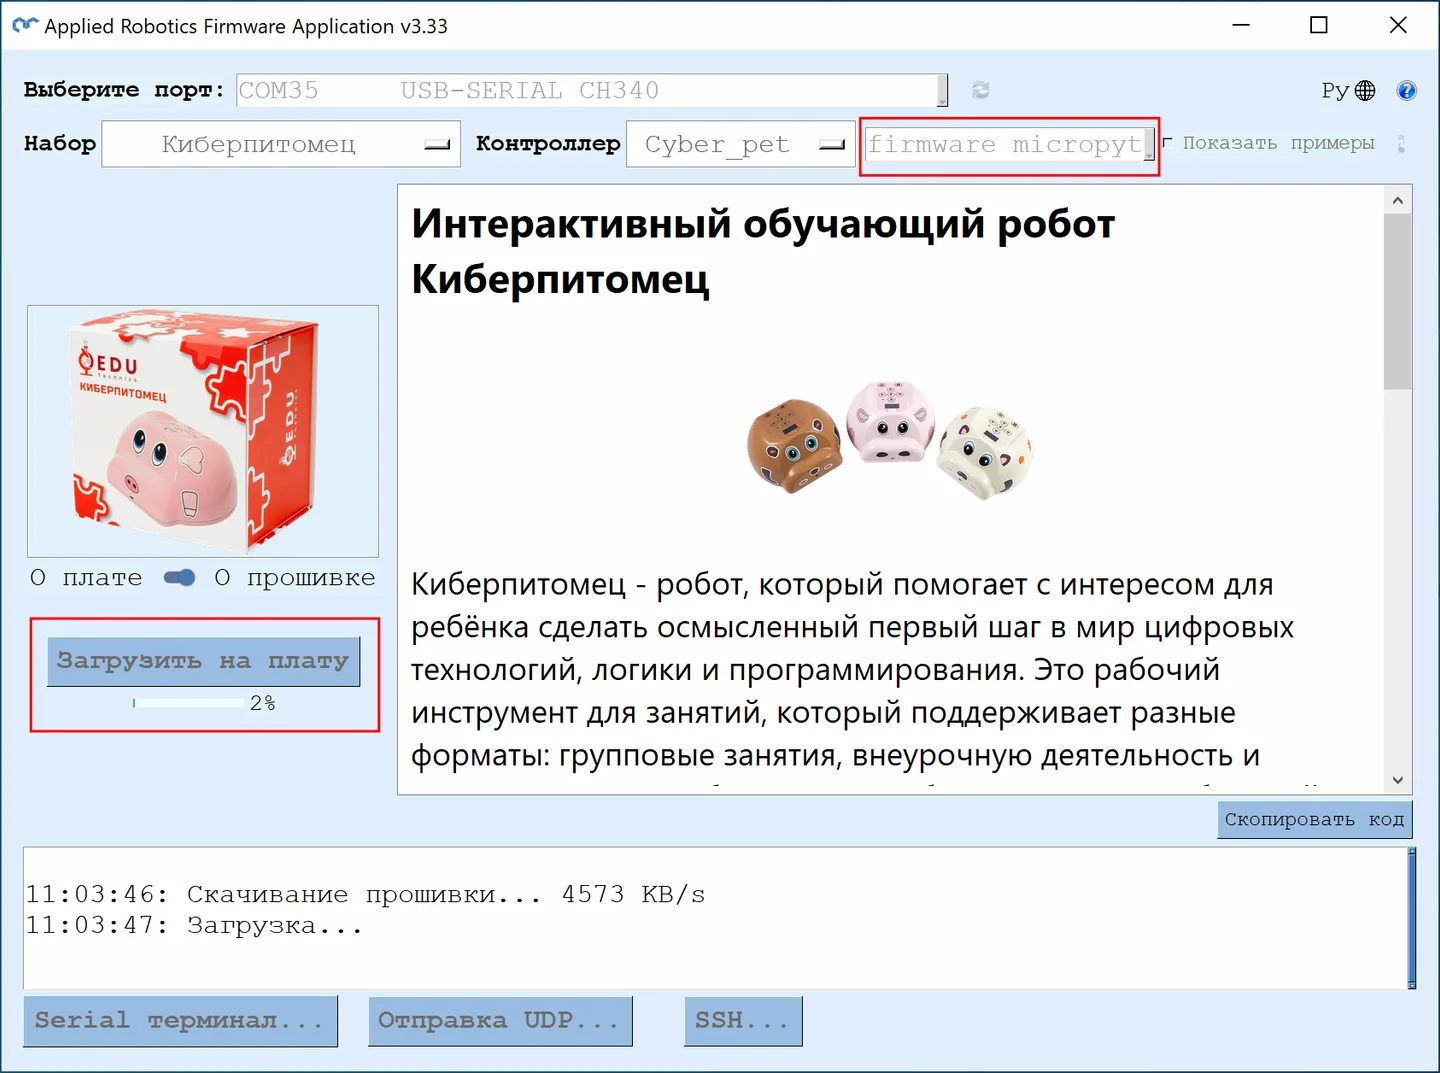The width and height of the screenshot is (1440, 1073).
Task: Expand the Набор dropdown showing Киберпитомец
Action: pos(281,144)
